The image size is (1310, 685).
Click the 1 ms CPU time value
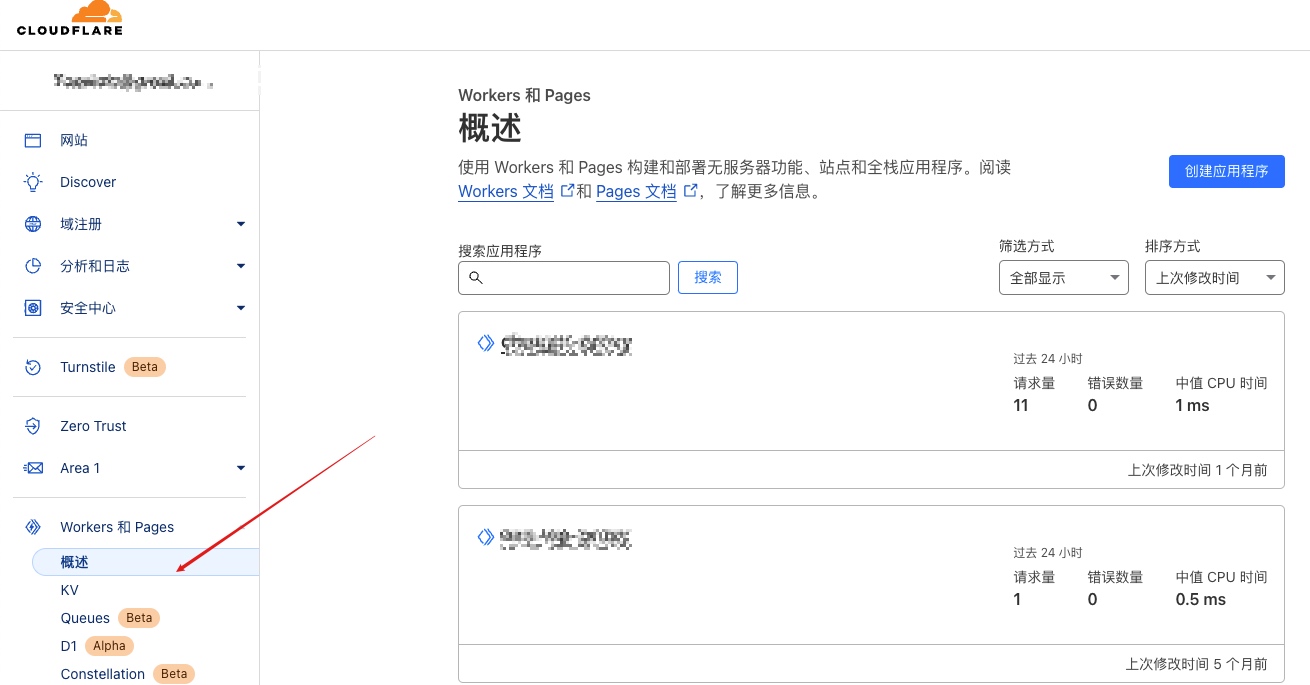1193,405
